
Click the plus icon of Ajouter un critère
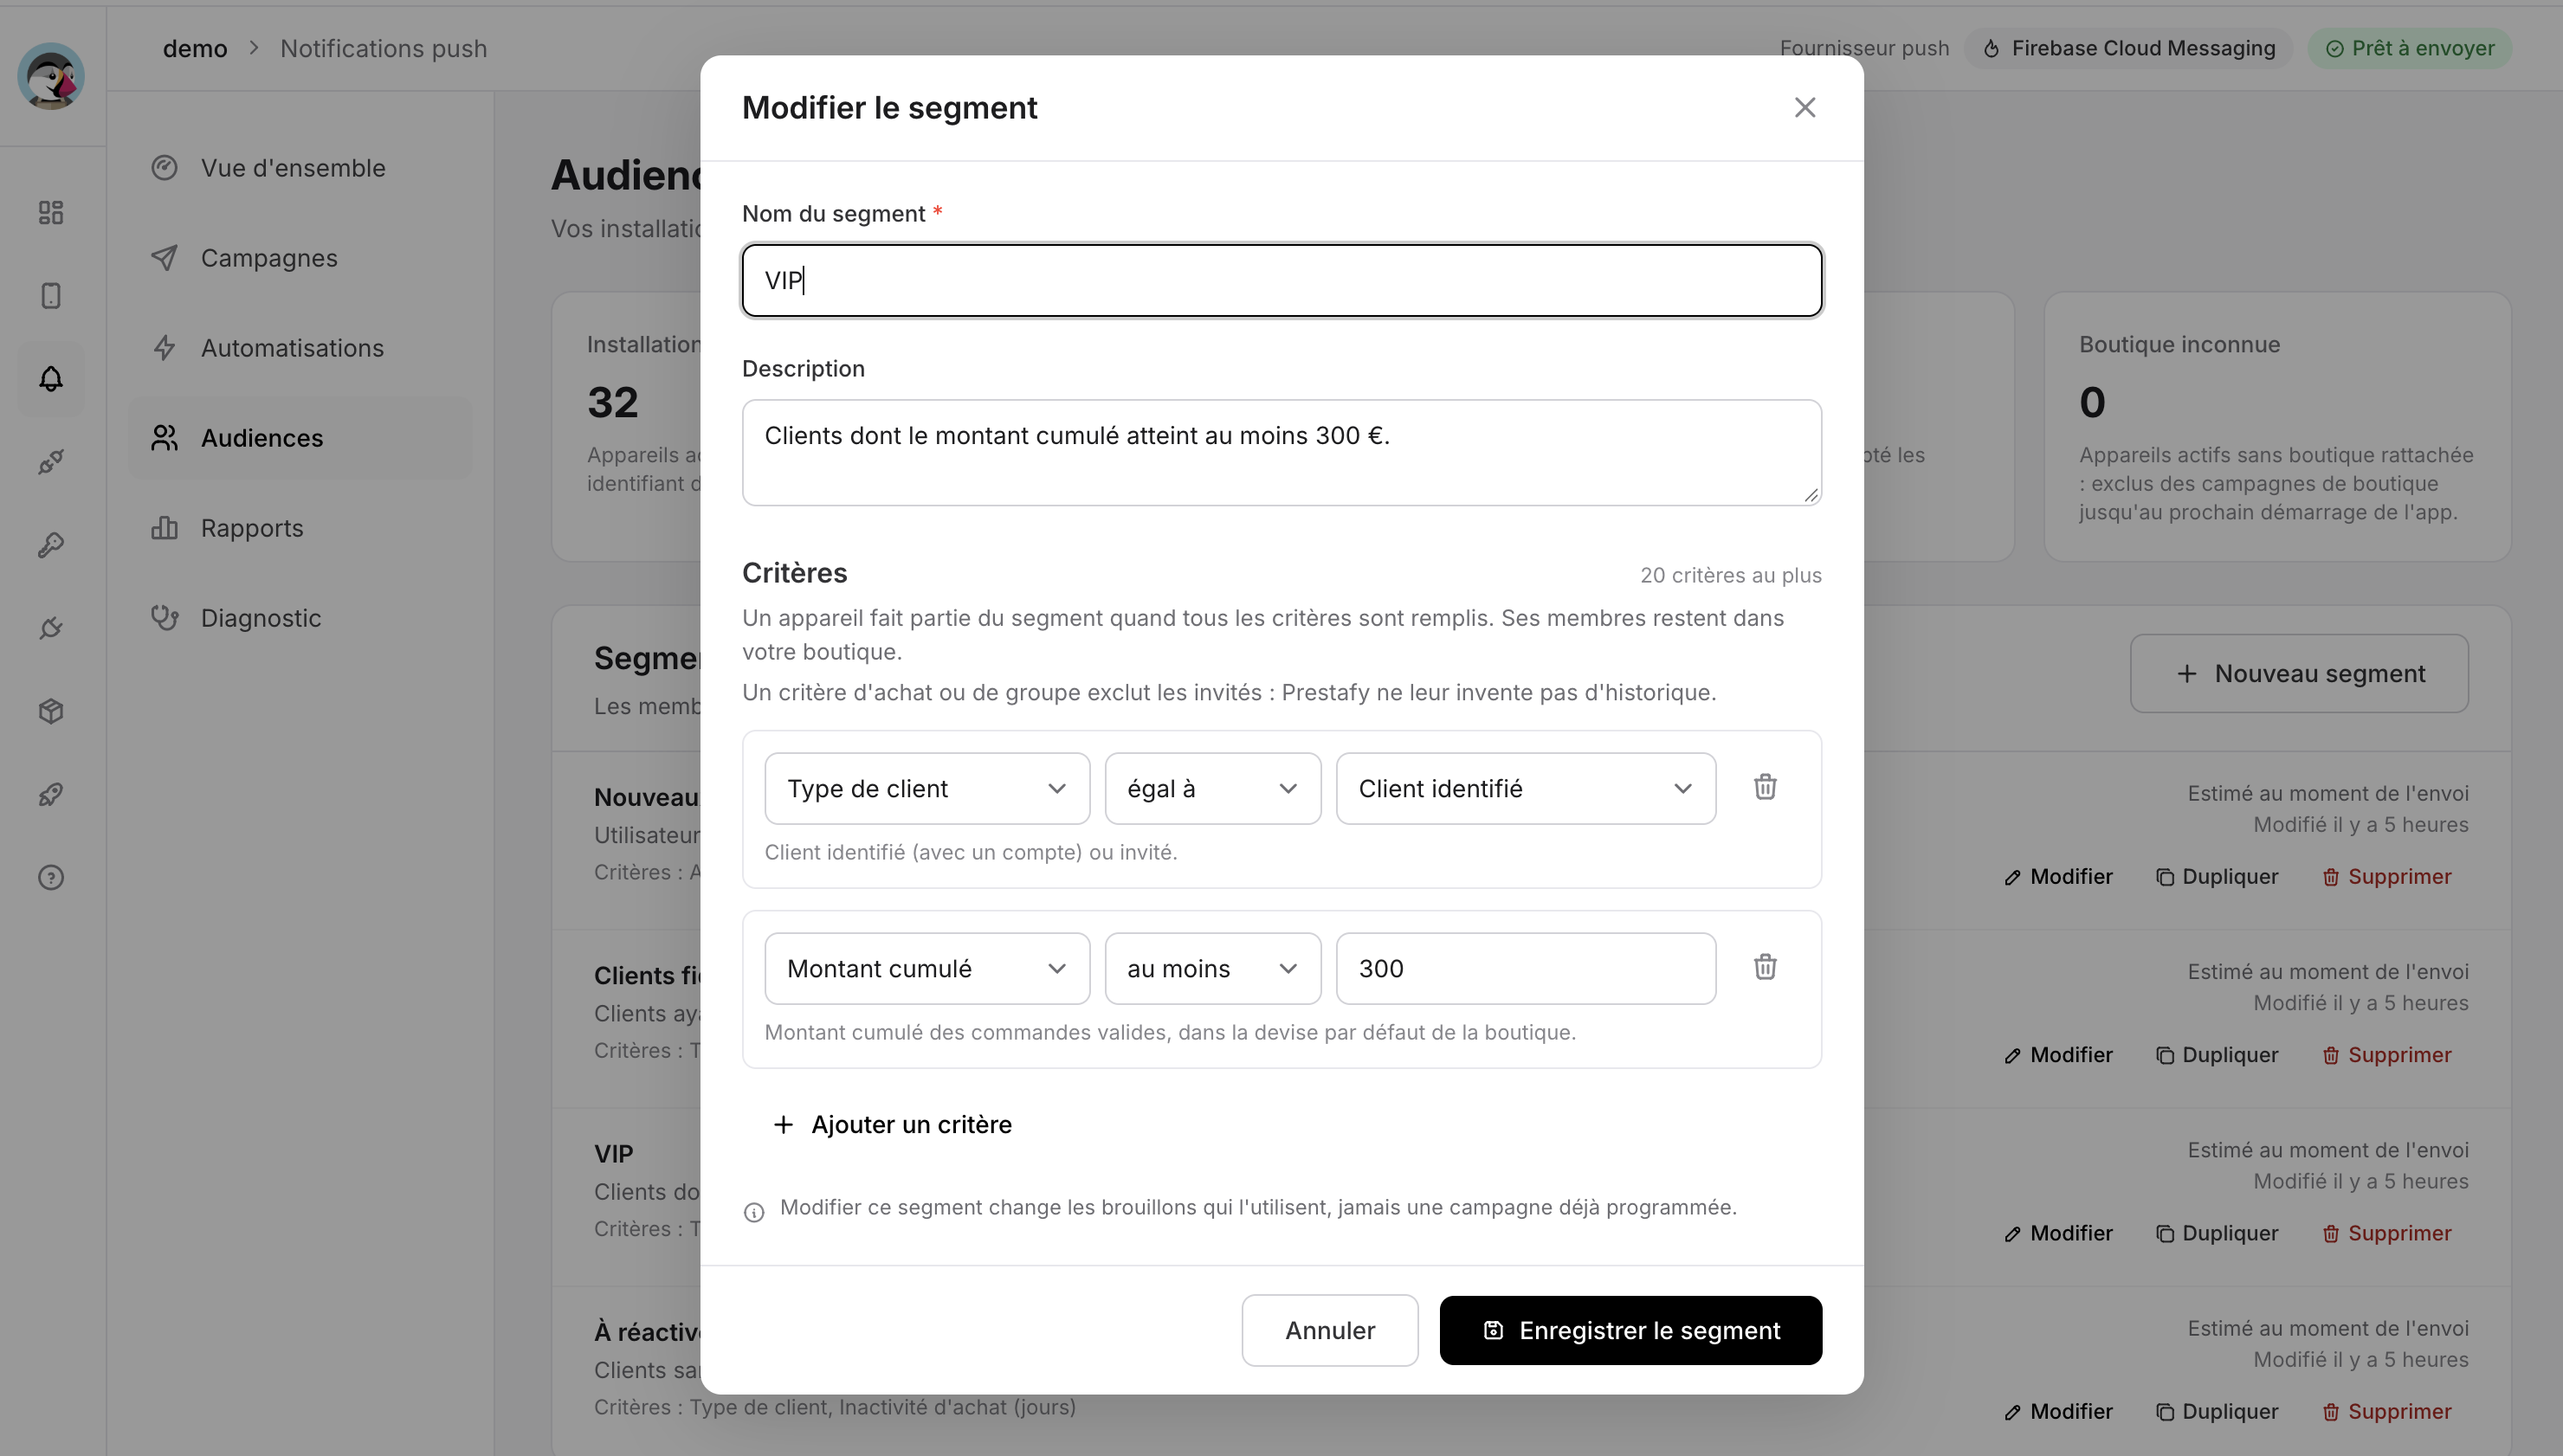[783, 1124]
